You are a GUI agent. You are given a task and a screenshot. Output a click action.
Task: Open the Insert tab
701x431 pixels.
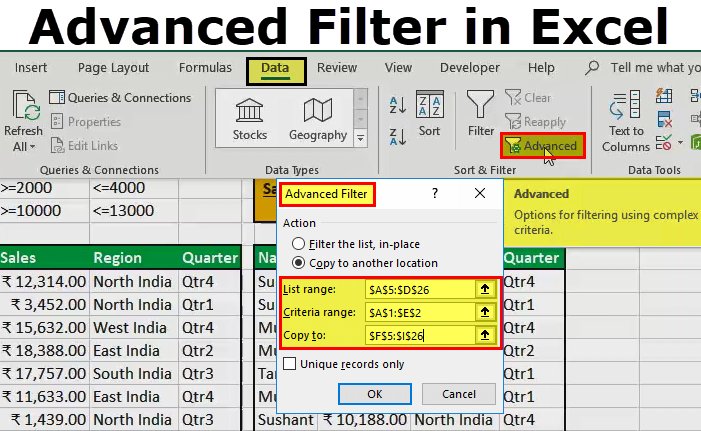coord(31,68)
